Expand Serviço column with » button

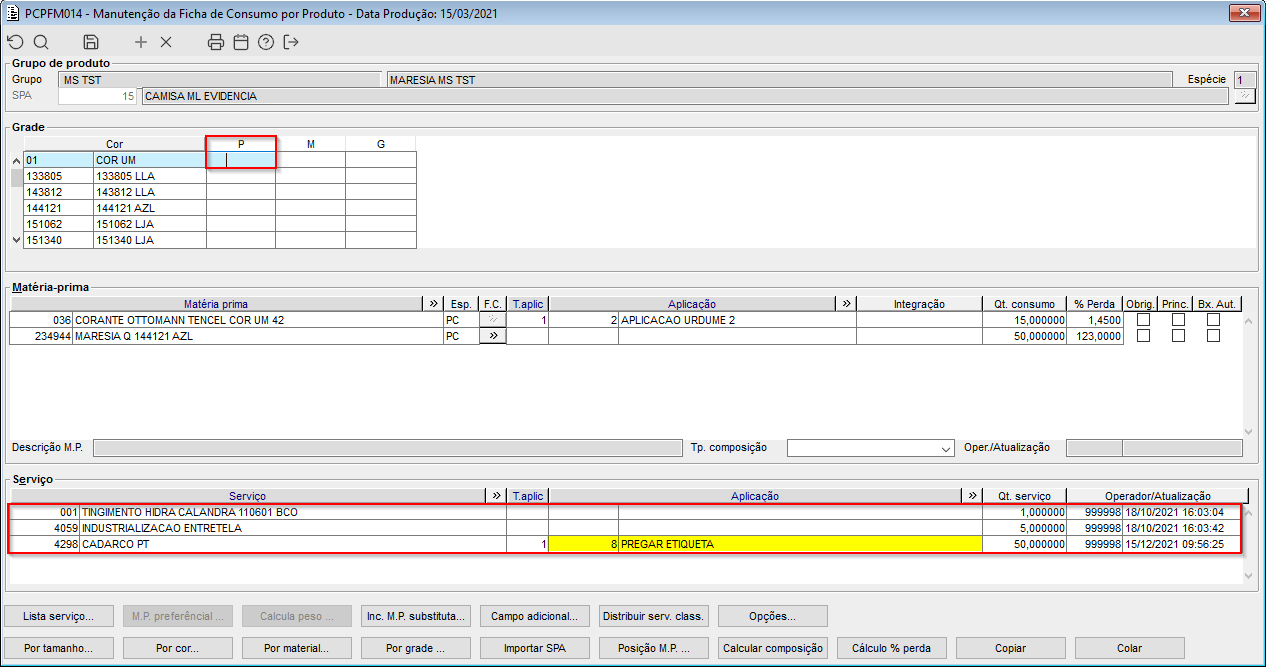click(x=497, y=496)
